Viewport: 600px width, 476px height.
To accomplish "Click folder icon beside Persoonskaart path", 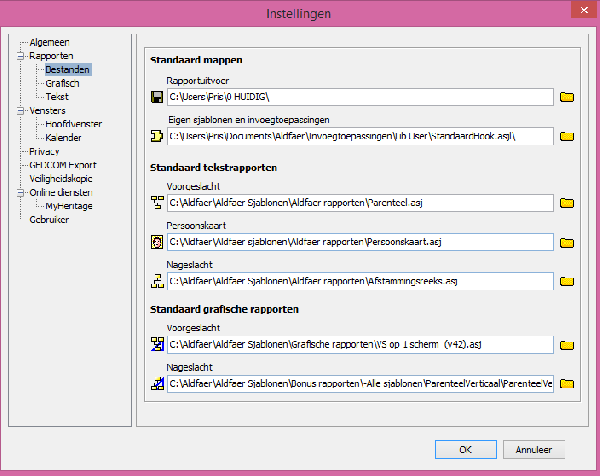I will (x=567, y=242).
